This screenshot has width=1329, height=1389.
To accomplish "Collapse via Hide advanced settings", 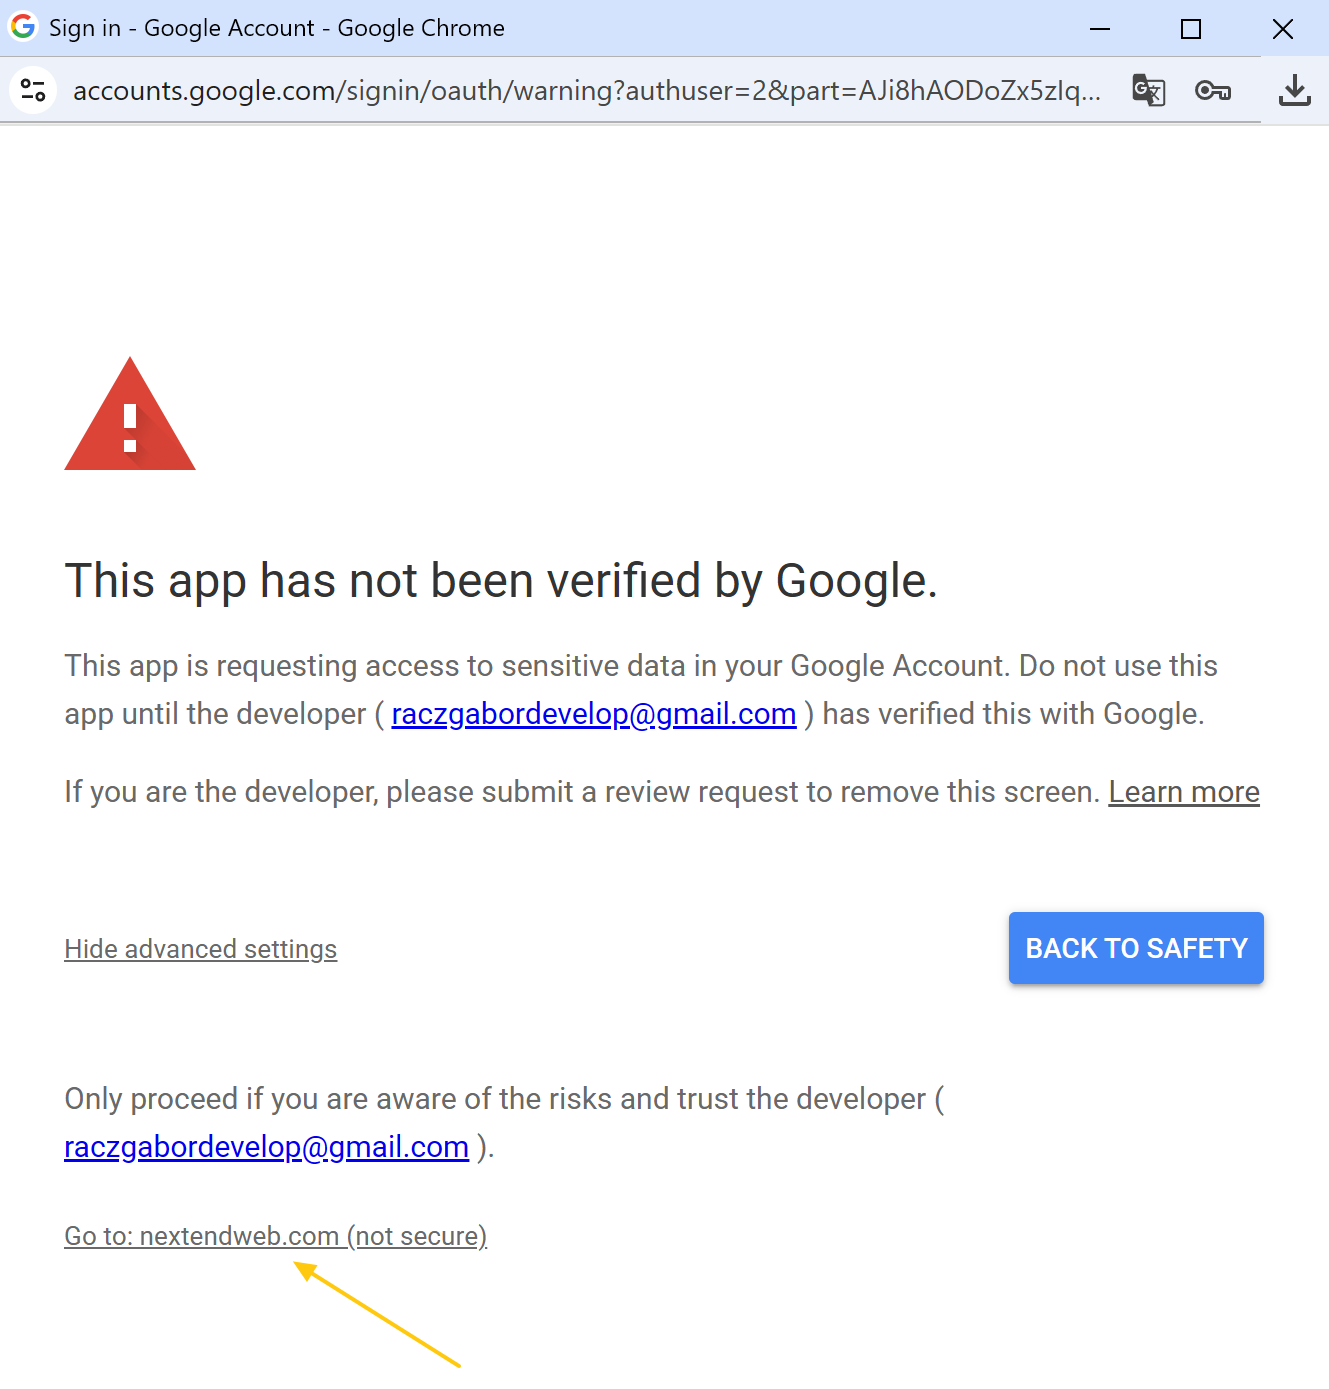I will pos(201,949).
